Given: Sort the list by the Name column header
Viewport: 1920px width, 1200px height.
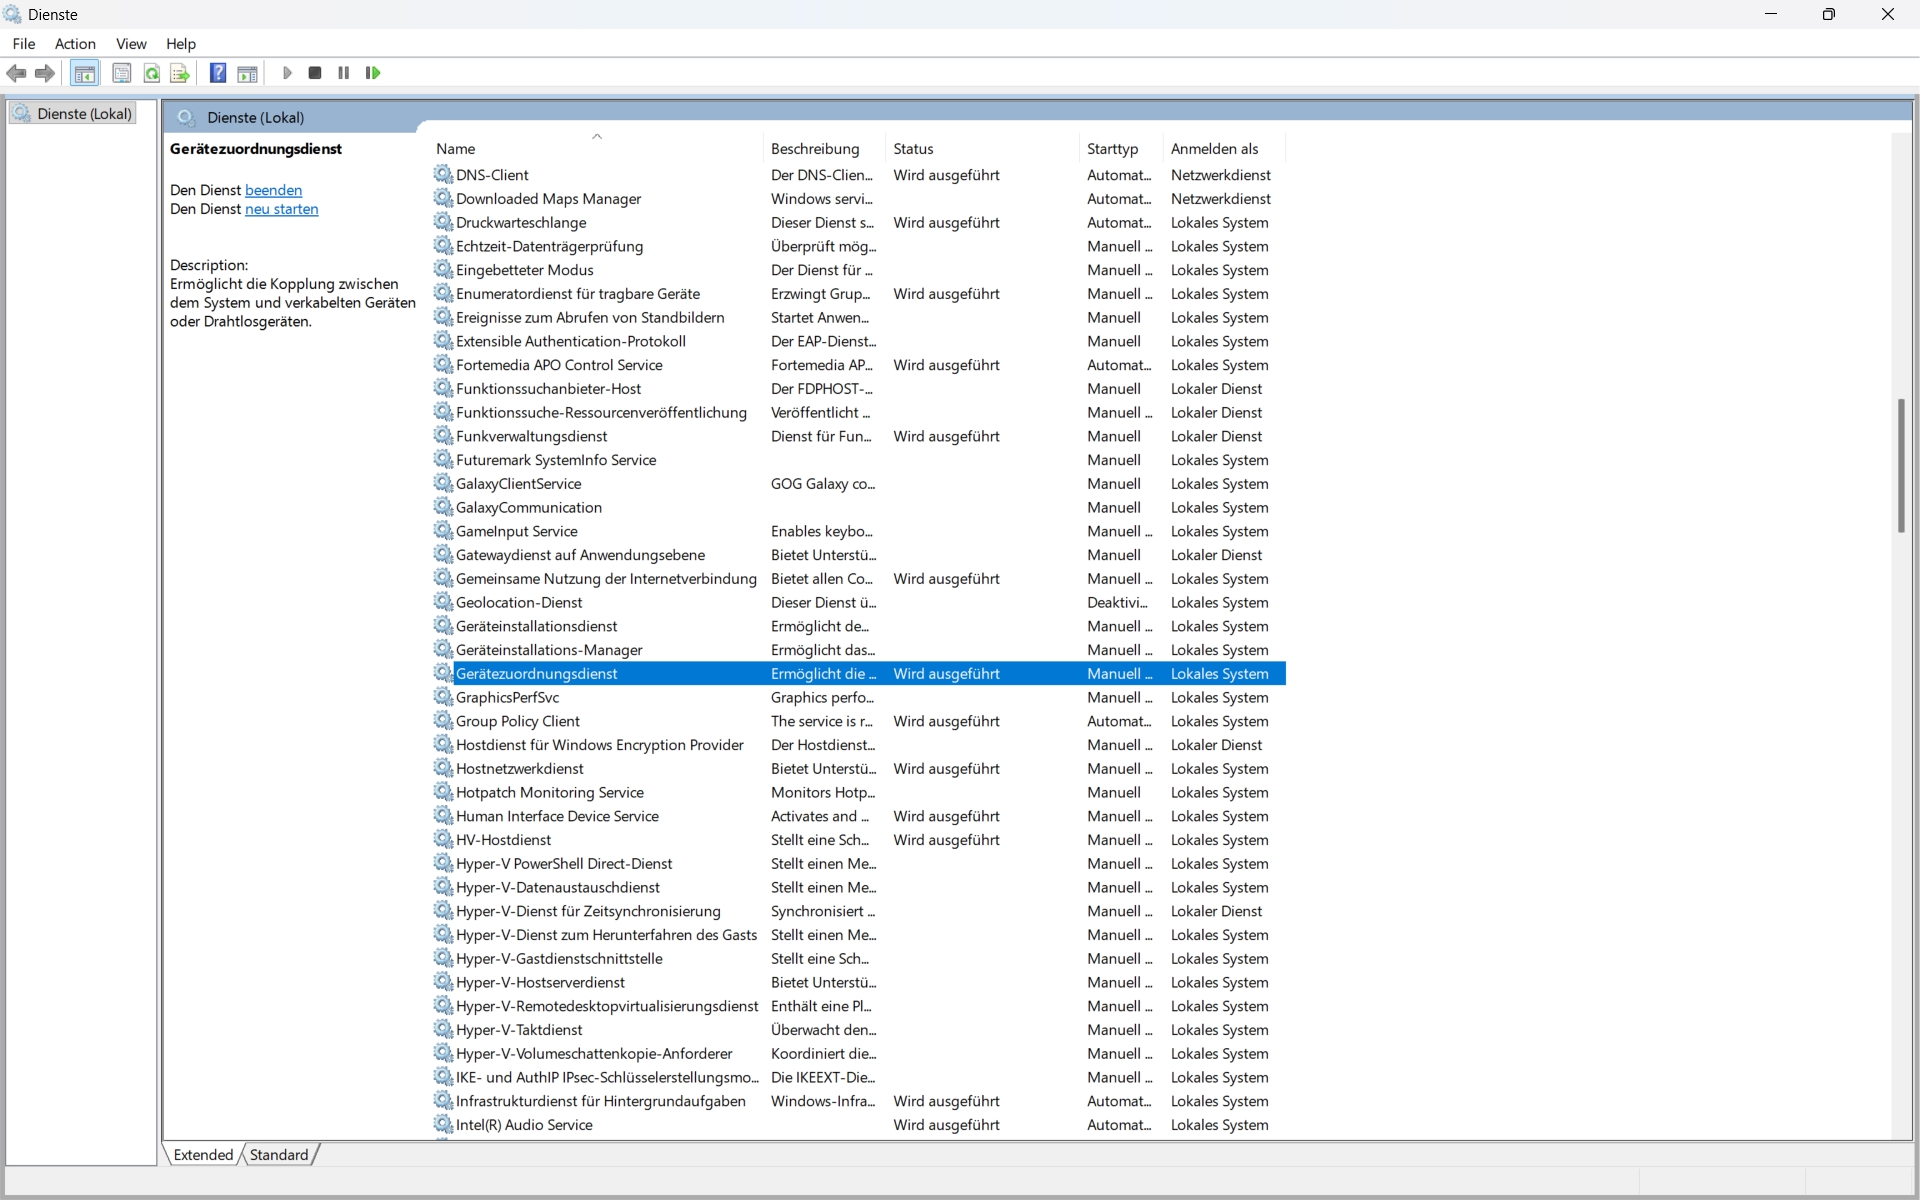Looking at the screenshot, I should pos(456,149).
